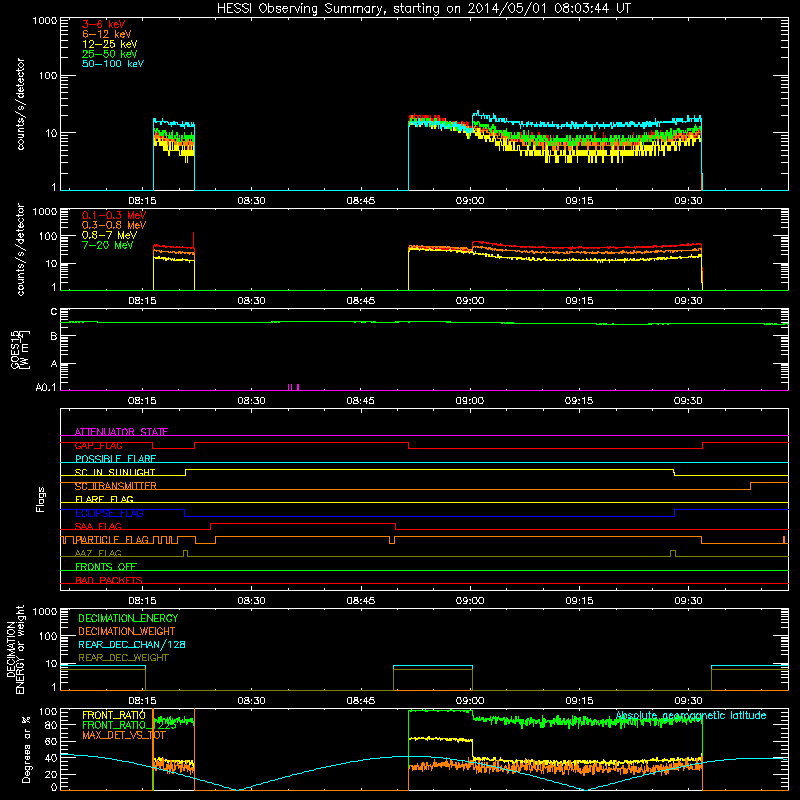The image size is (800, 800).
Task: Click the 0.8-7 MeV legend label
Action: 109,235
